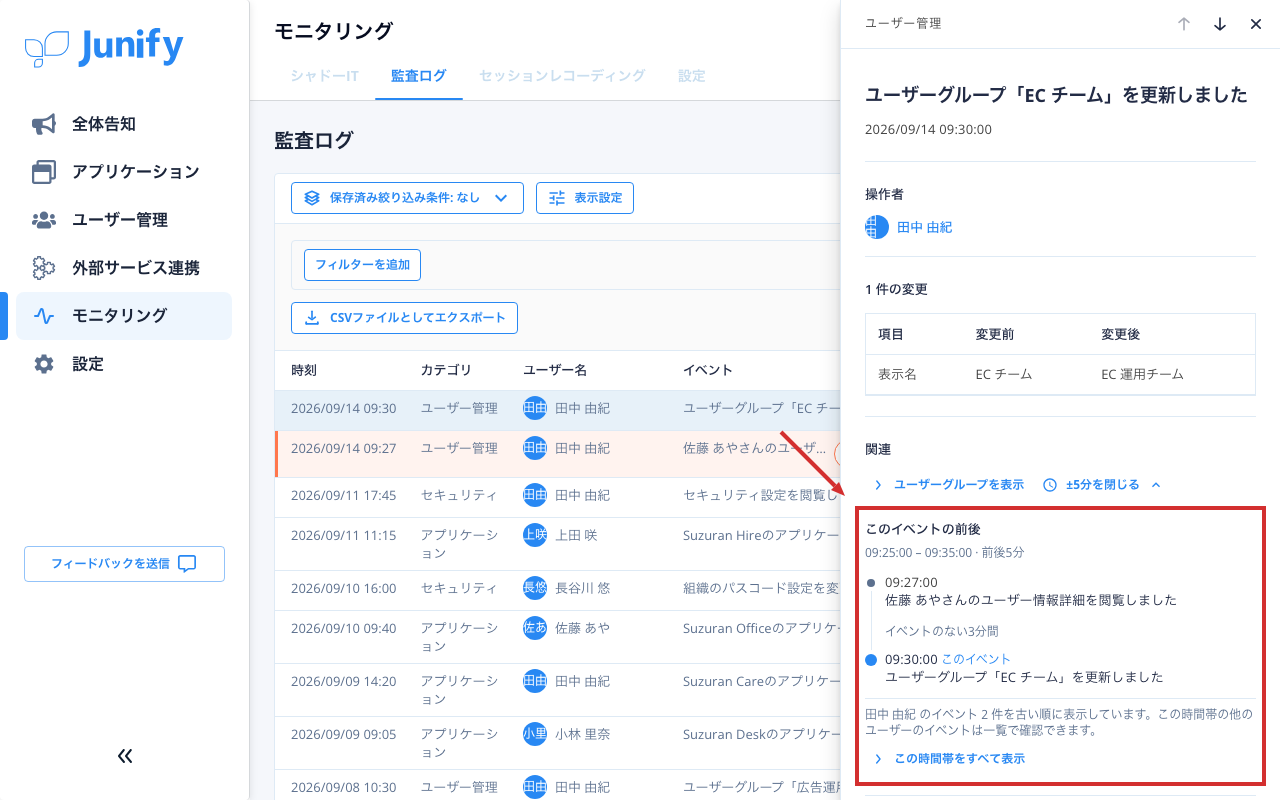Open the 設定 tab in monitoring header
This screenshot has width=1280, height=800.
[692, 76]
